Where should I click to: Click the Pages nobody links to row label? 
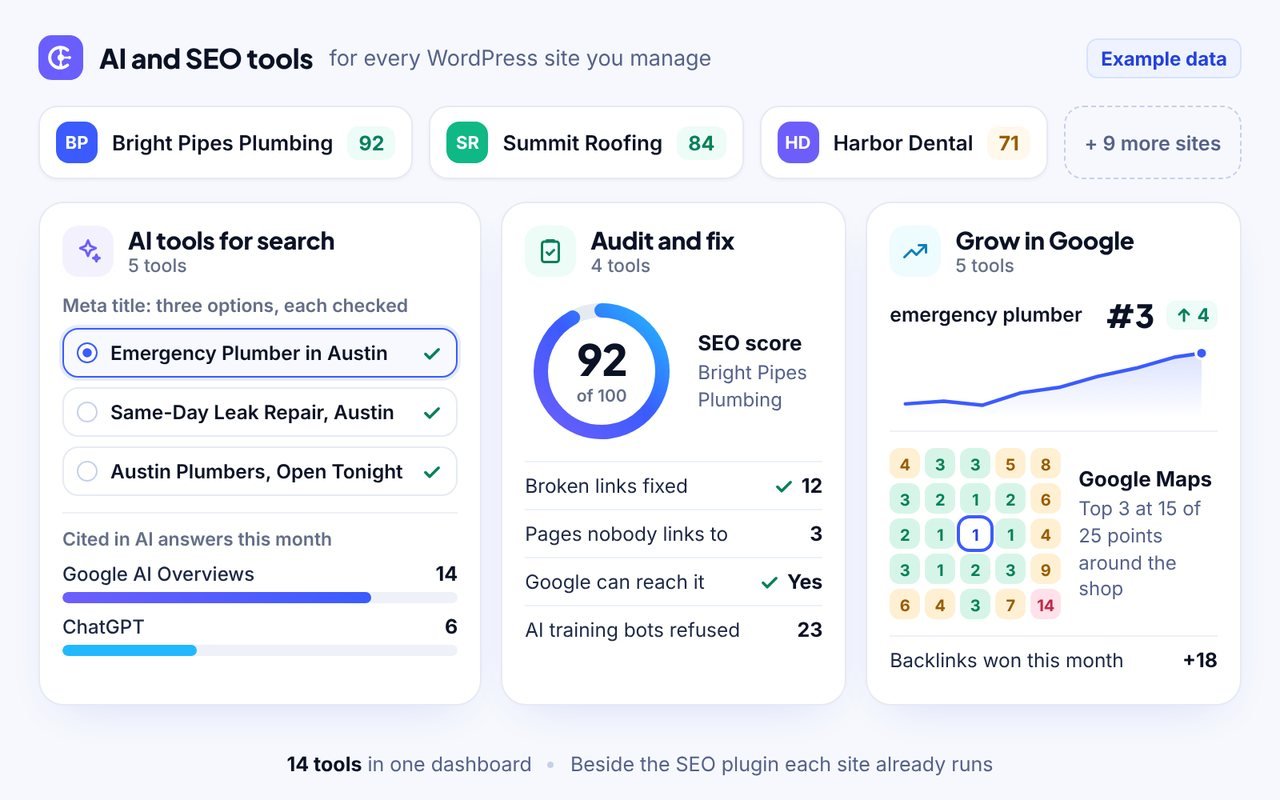click(626, 534)
